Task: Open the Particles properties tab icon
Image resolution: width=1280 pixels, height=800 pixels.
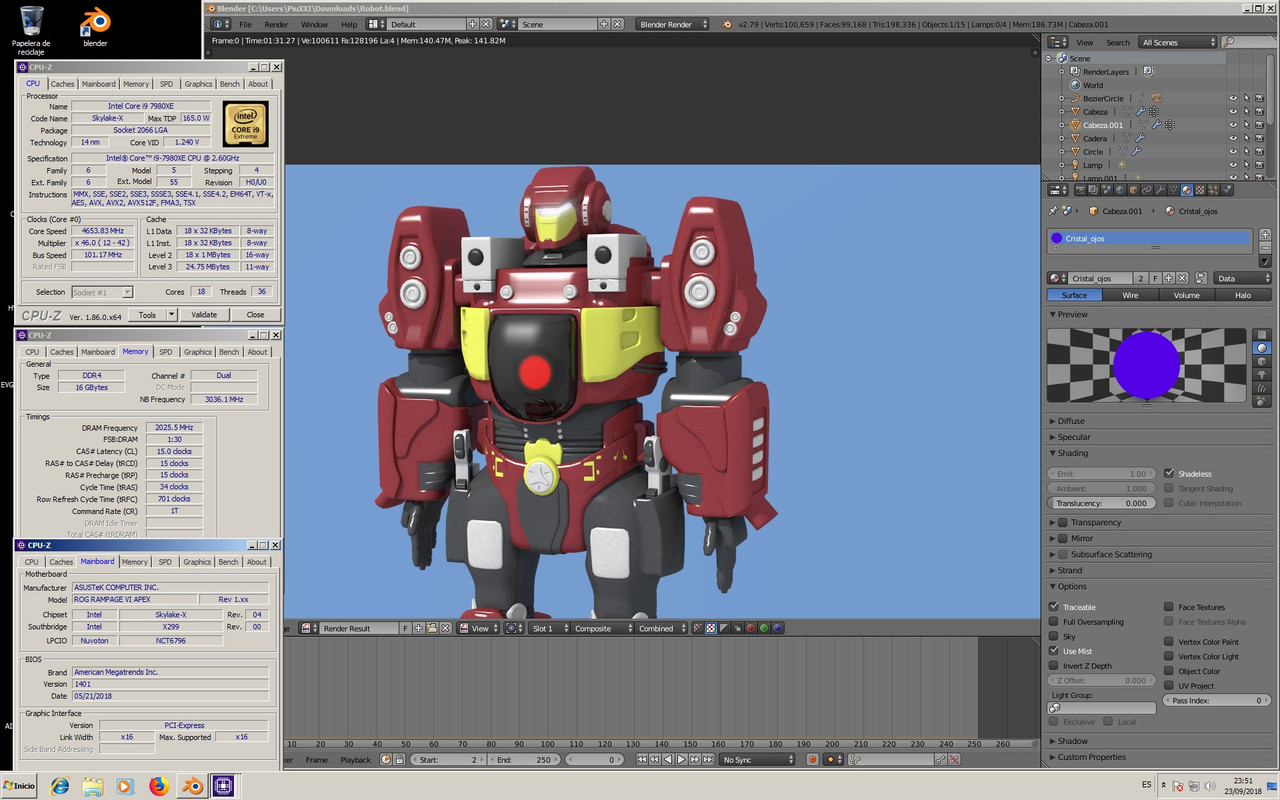Action: point(1213,190)
